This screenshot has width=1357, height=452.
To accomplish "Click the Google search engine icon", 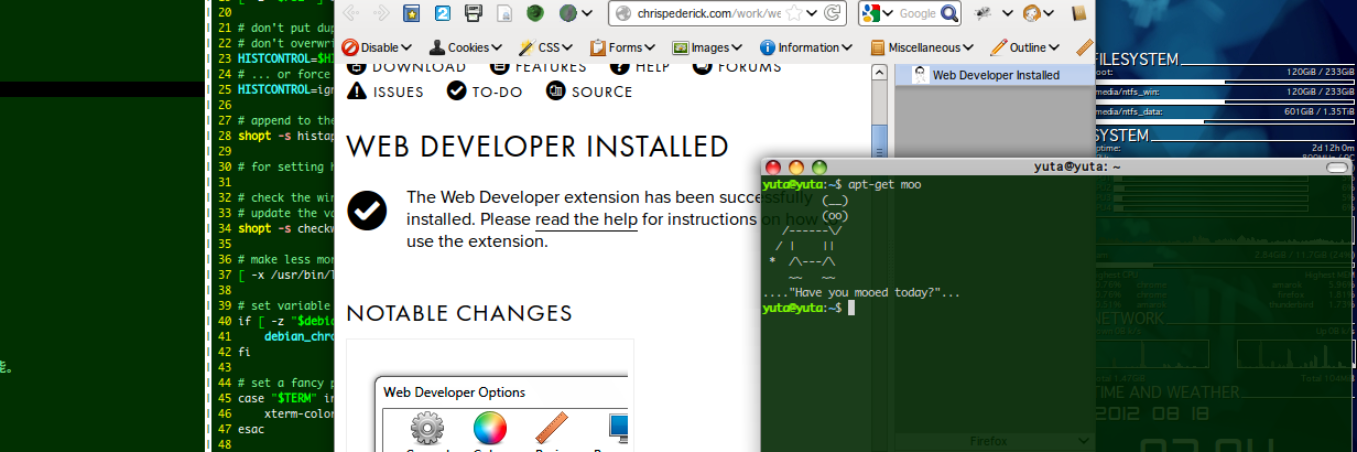I will [870, 13].
